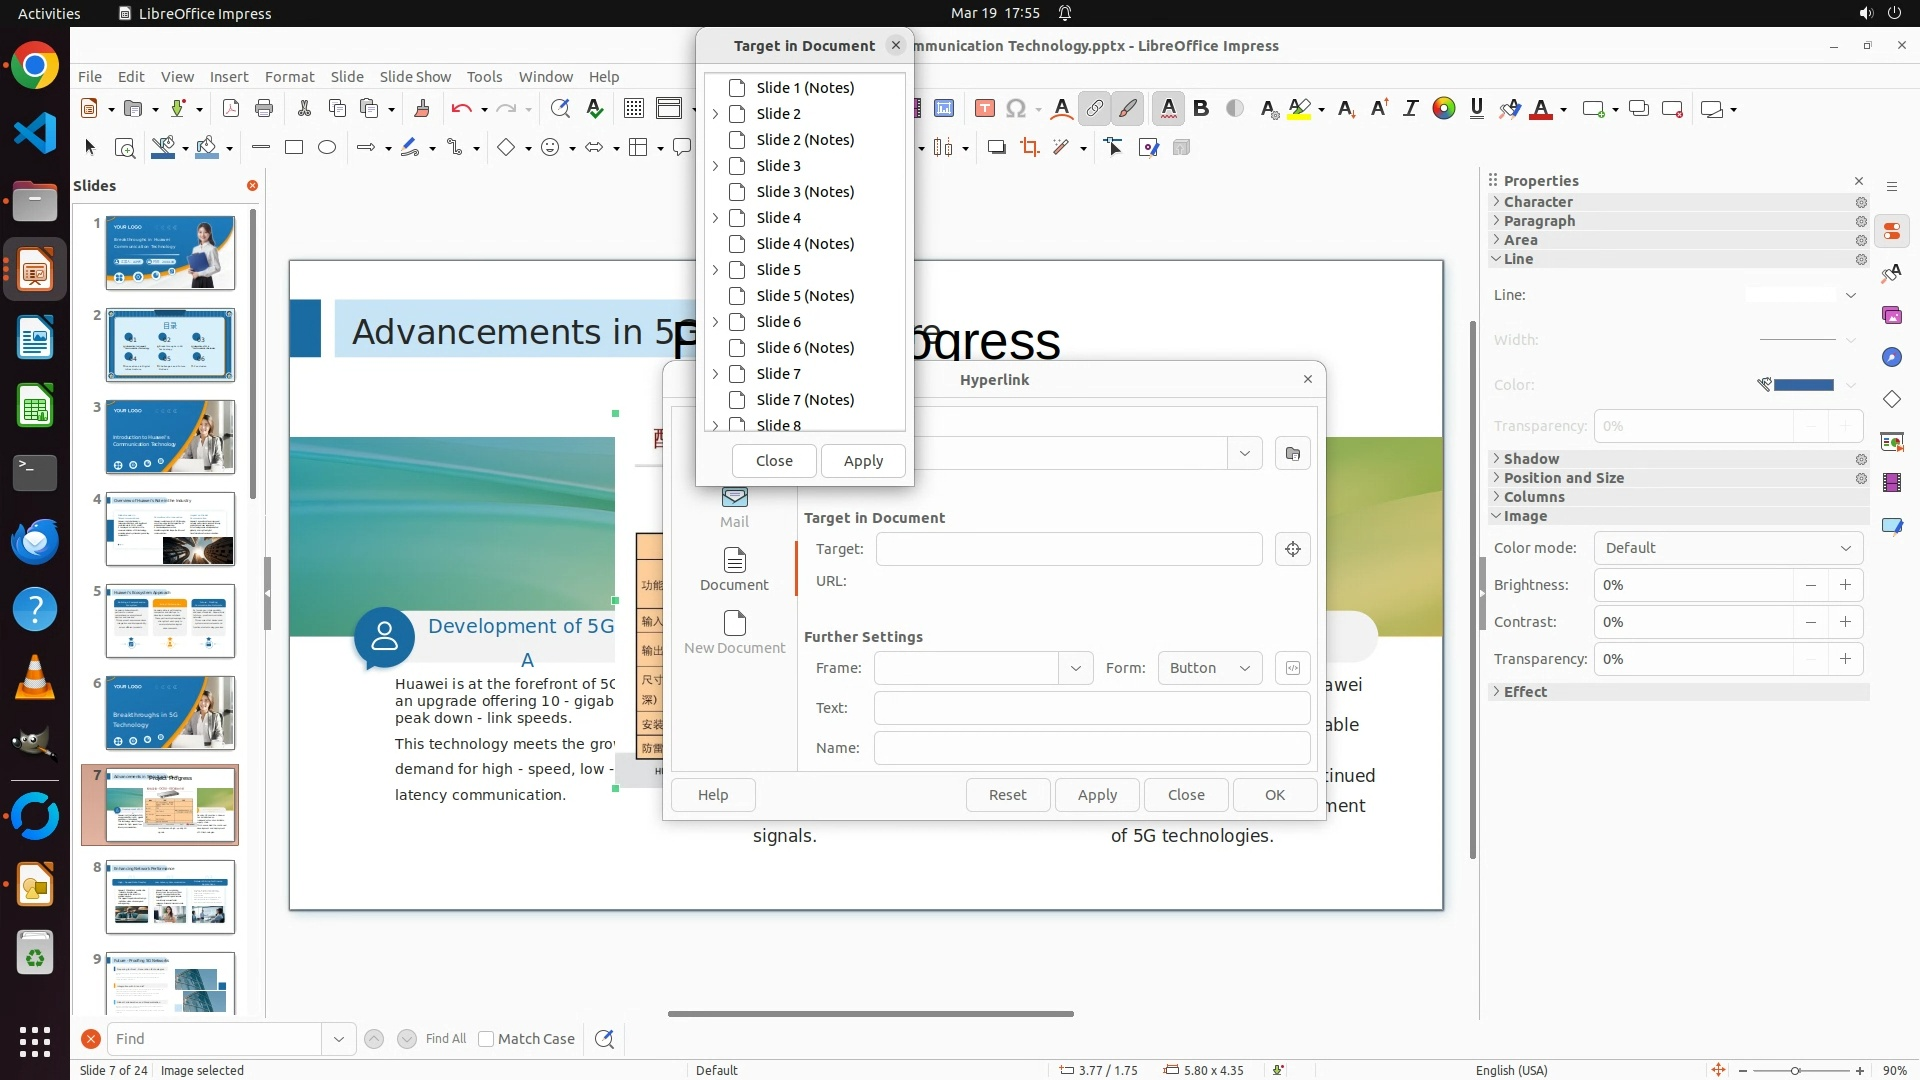1920x1080 pixels.
Task: Click the Crop Image tool icon
Action: pyautogui.click(x=1029, y=148)
